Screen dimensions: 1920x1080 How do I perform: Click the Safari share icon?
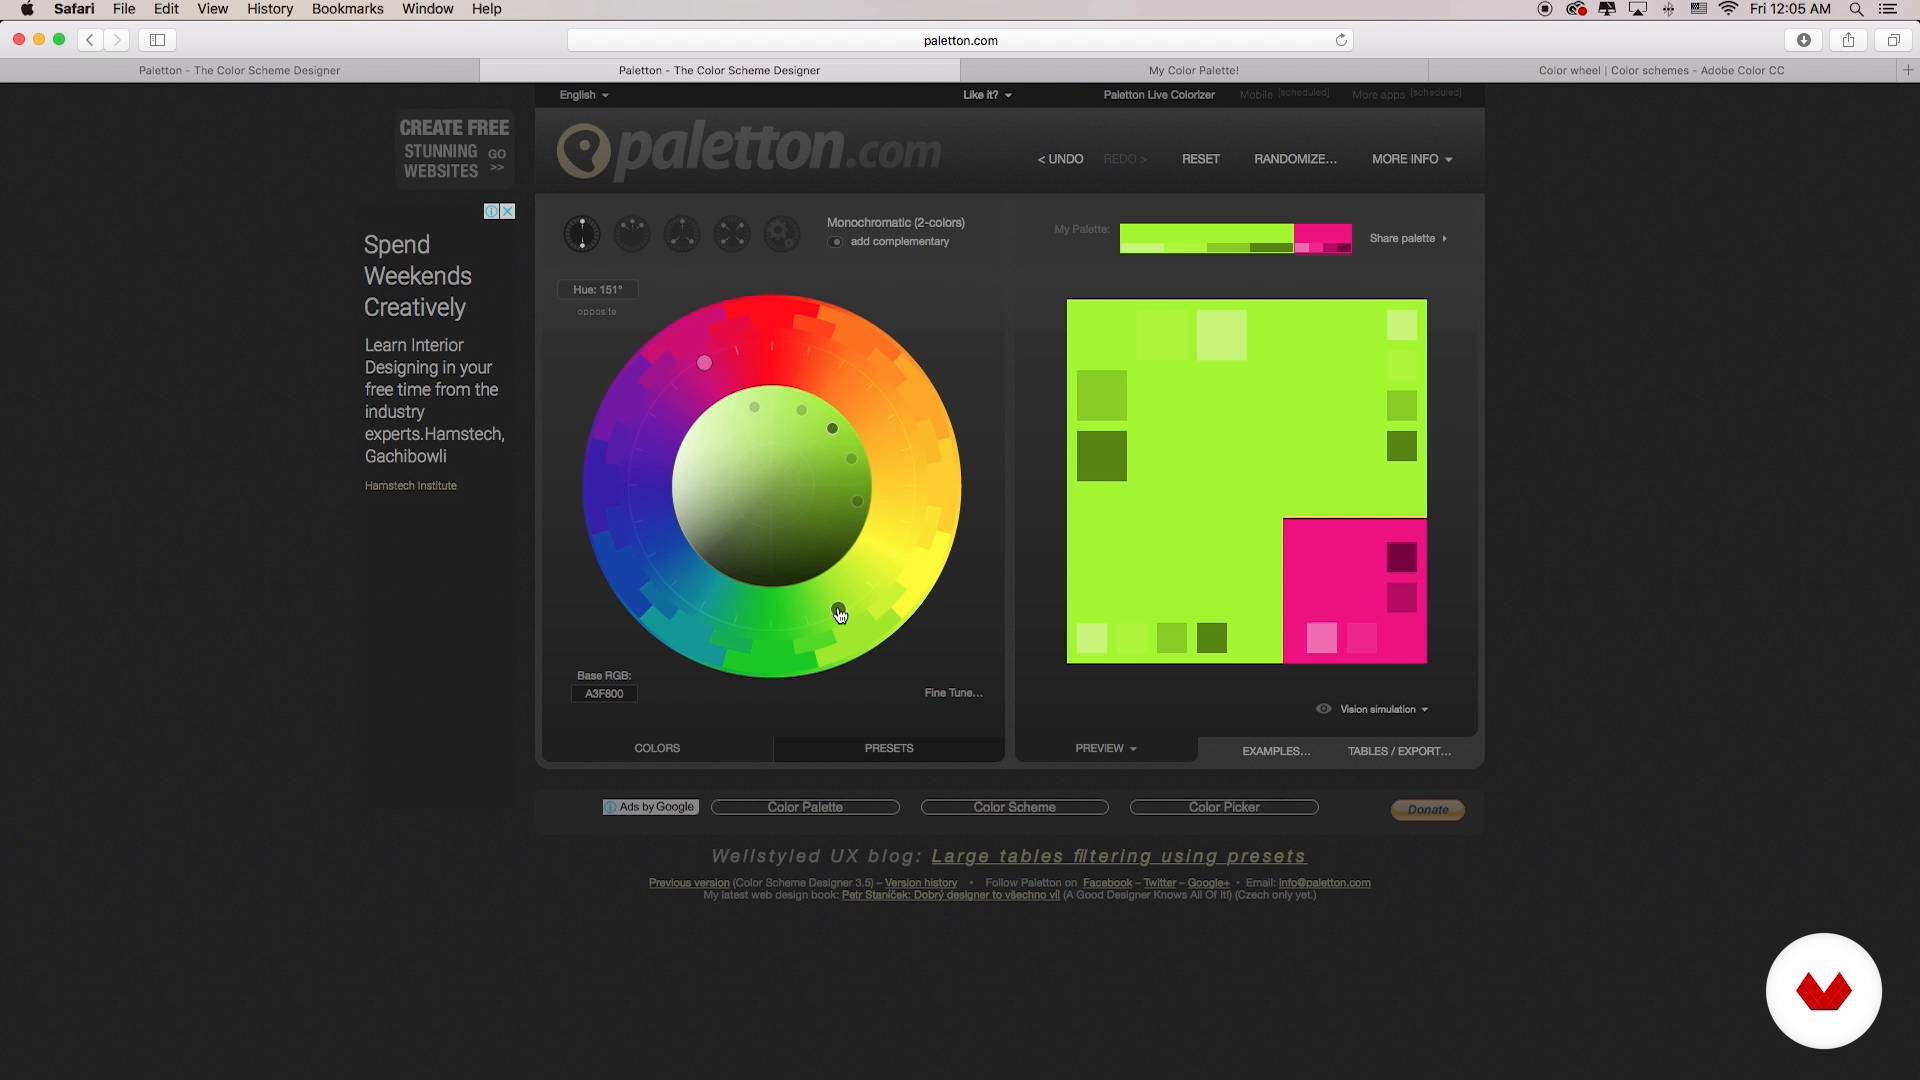click(1848, 40)
